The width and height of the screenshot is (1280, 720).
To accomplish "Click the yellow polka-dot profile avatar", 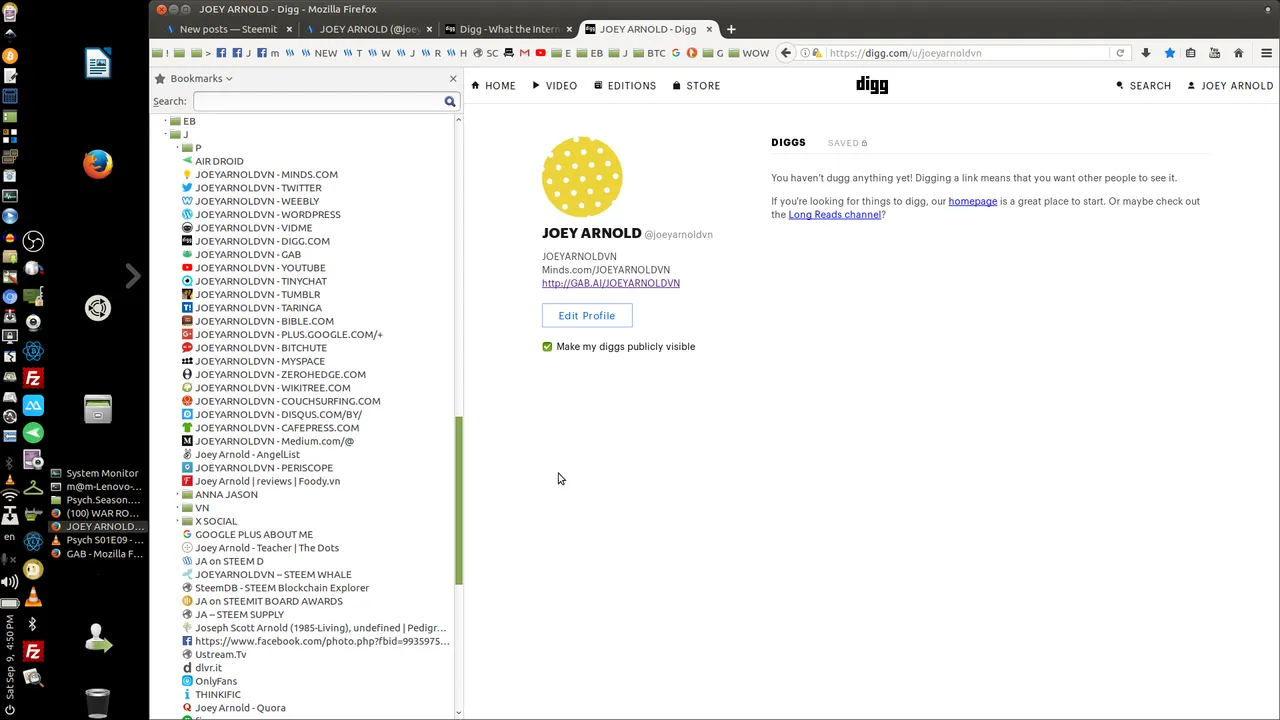I will pos(582,177).
